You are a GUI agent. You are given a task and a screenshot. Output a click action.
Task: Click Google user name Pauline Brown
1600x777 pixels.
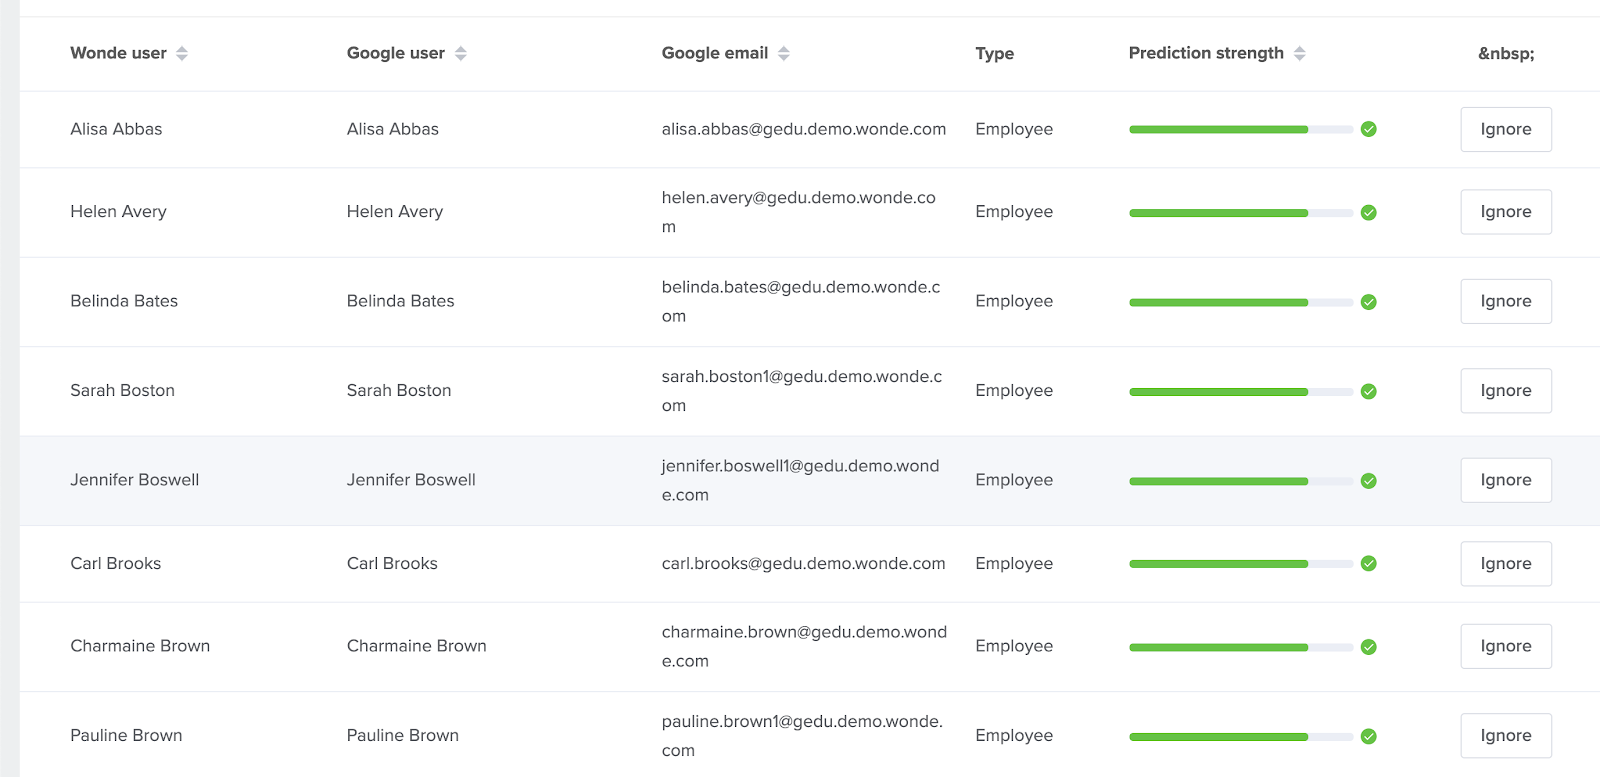[x=403, y=735]
